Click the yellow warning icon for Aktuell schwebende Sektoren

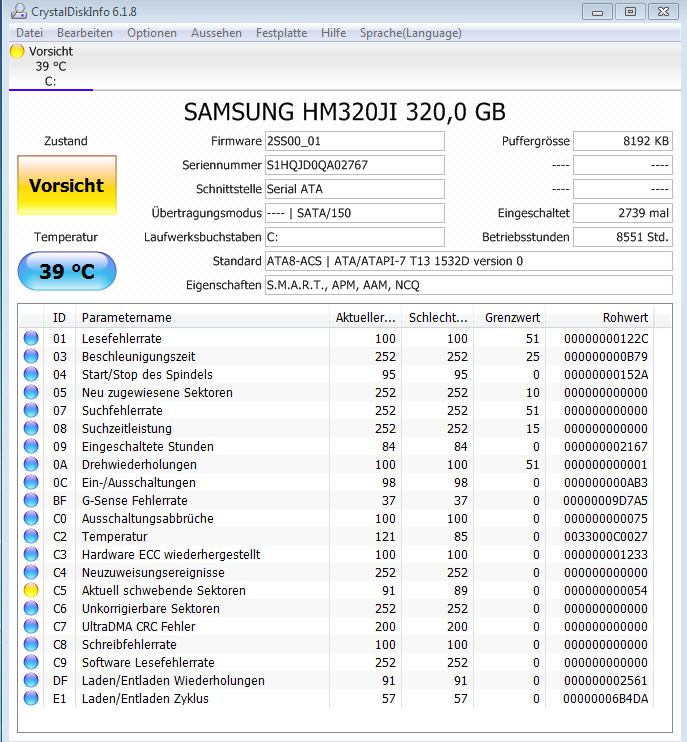tap(31, 590)
